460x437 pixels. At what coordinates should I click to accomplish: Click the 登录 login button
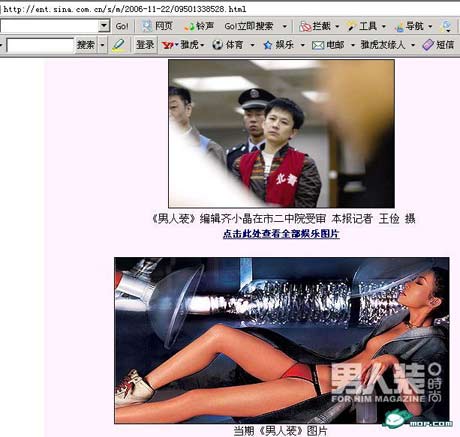click(145, 44)
